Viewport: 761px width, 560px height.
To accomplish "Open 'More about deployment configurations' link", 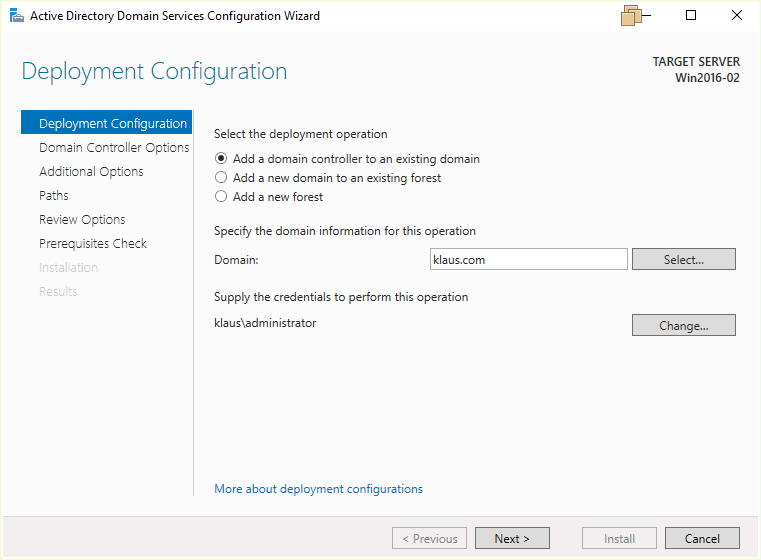I will (318, 489).
